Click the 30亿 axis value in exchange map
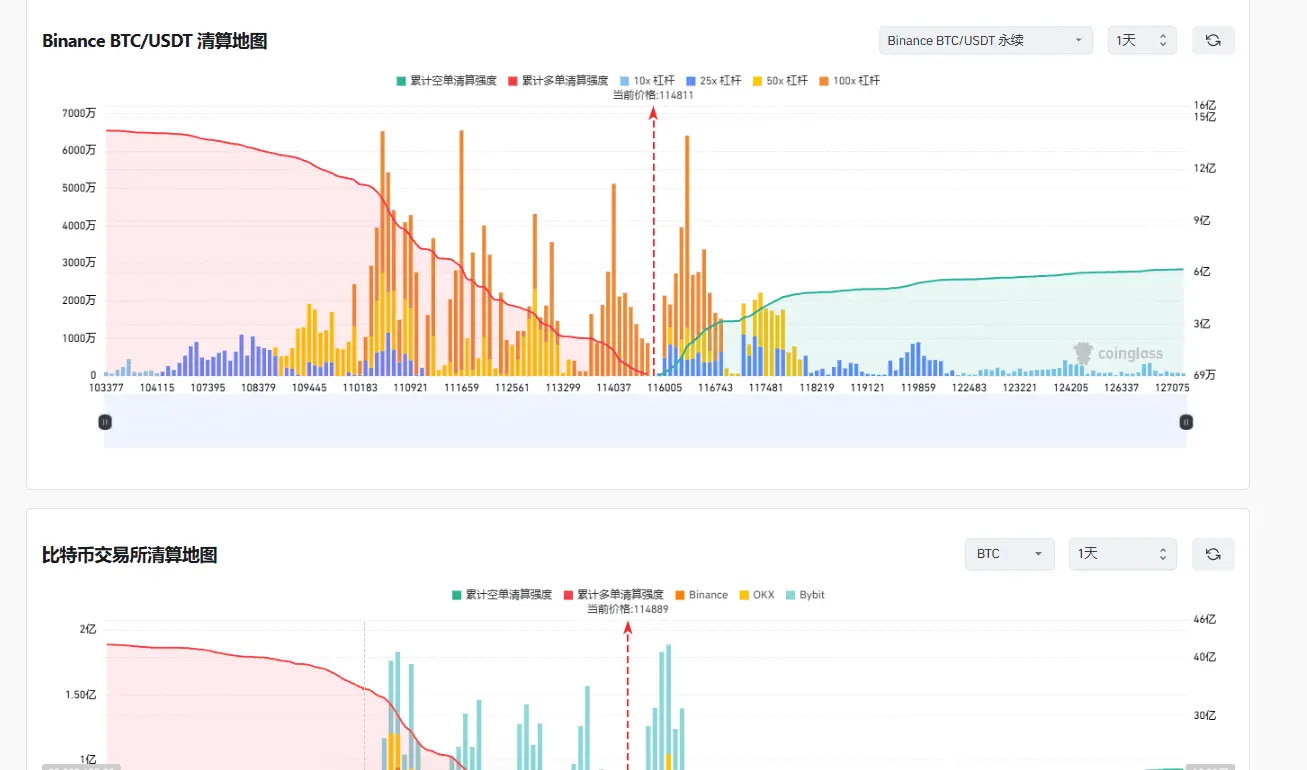 (x=1205, y=716)
